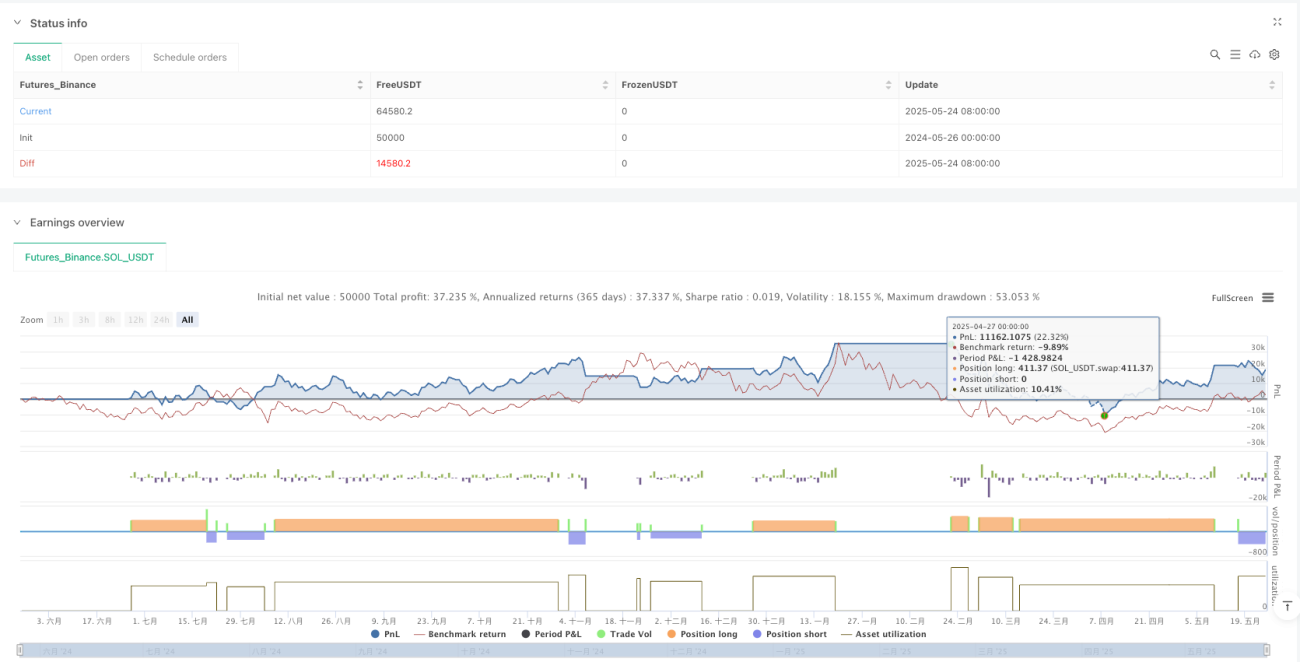Image resolution: width=1300 pixels, height=662 pixels.
Task: Click the FullScreen chart button
Action: click(1232, 297)
